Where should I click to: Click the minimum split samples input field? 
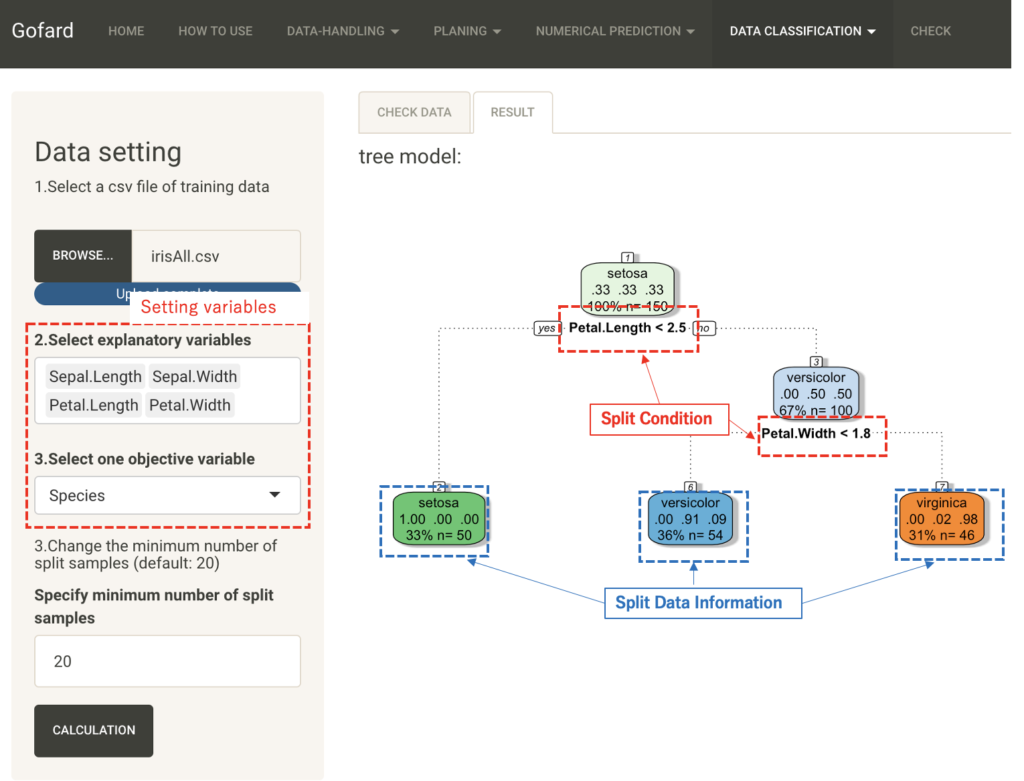(x=167, y=661)
